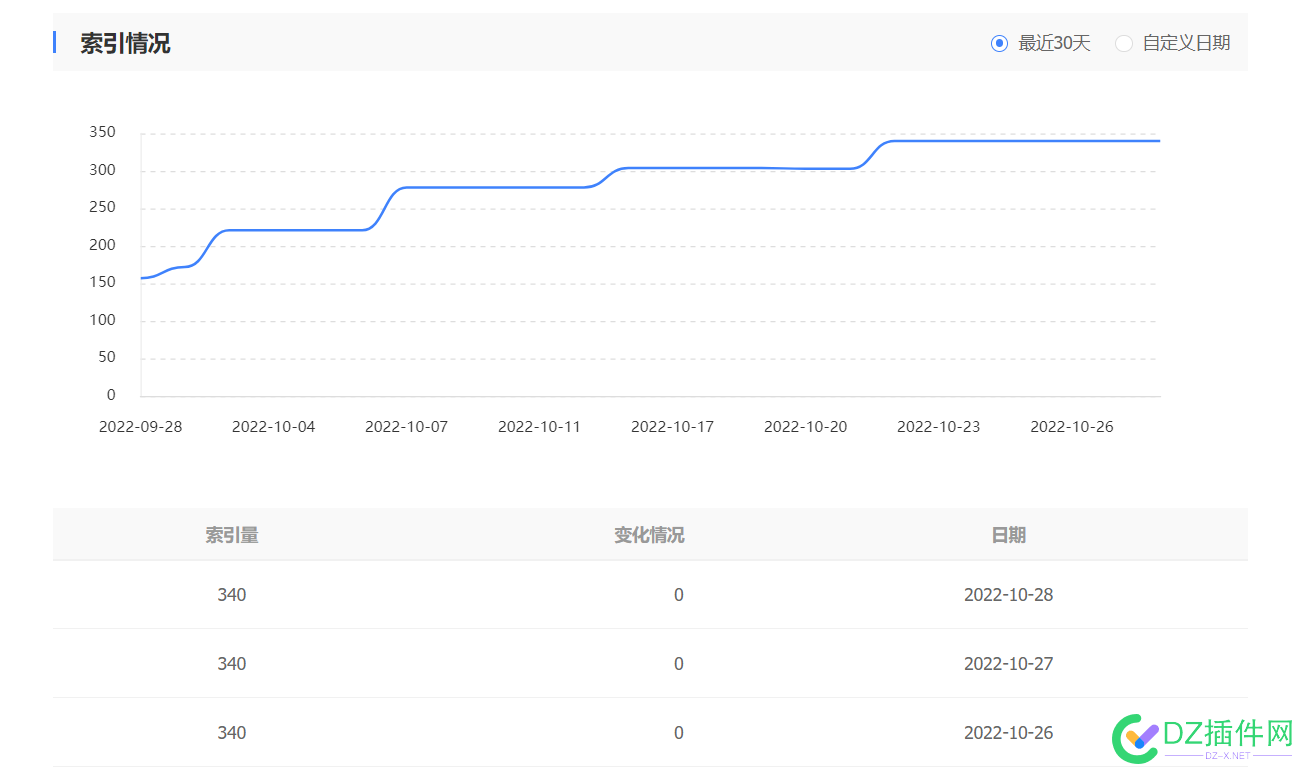
Task: Click chart axis label 2022-10-20
Action: [x=805, y=427]
